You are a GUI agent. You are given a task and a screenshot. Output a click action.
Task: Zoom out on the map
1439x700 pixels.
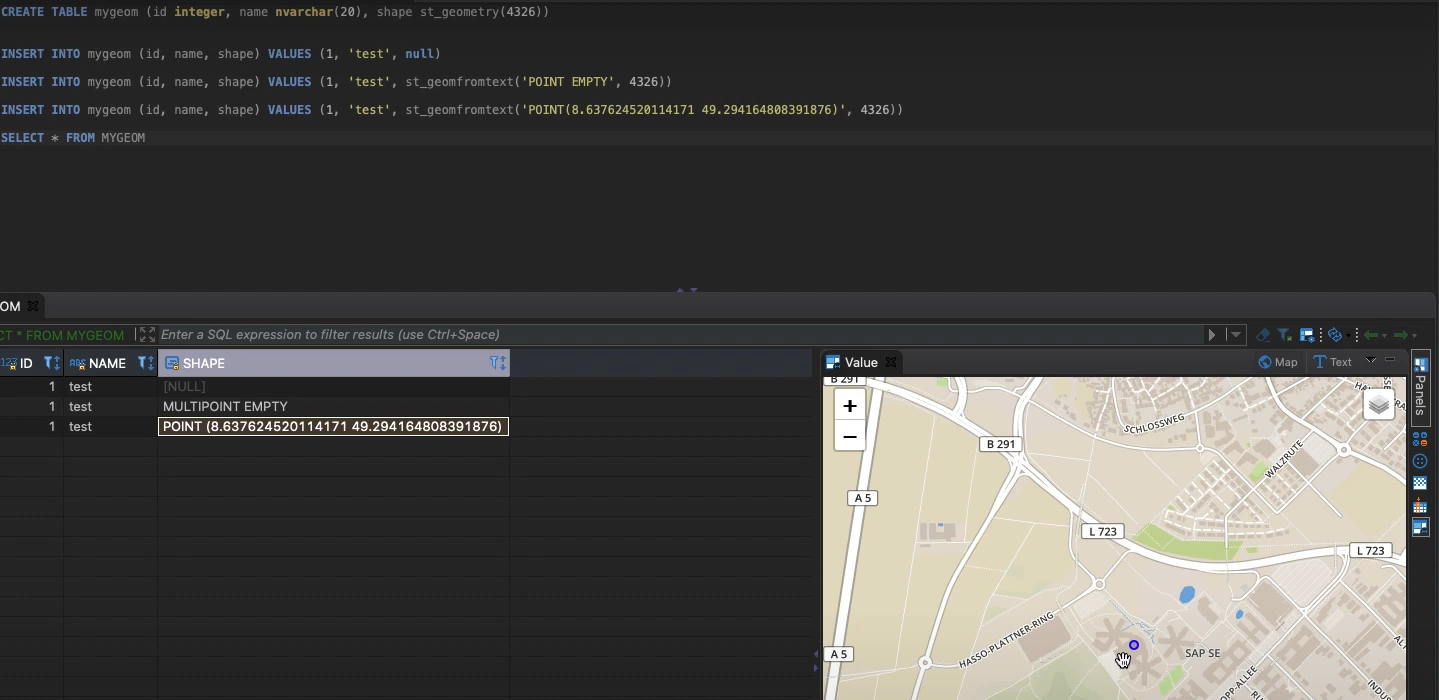point(849,436)
